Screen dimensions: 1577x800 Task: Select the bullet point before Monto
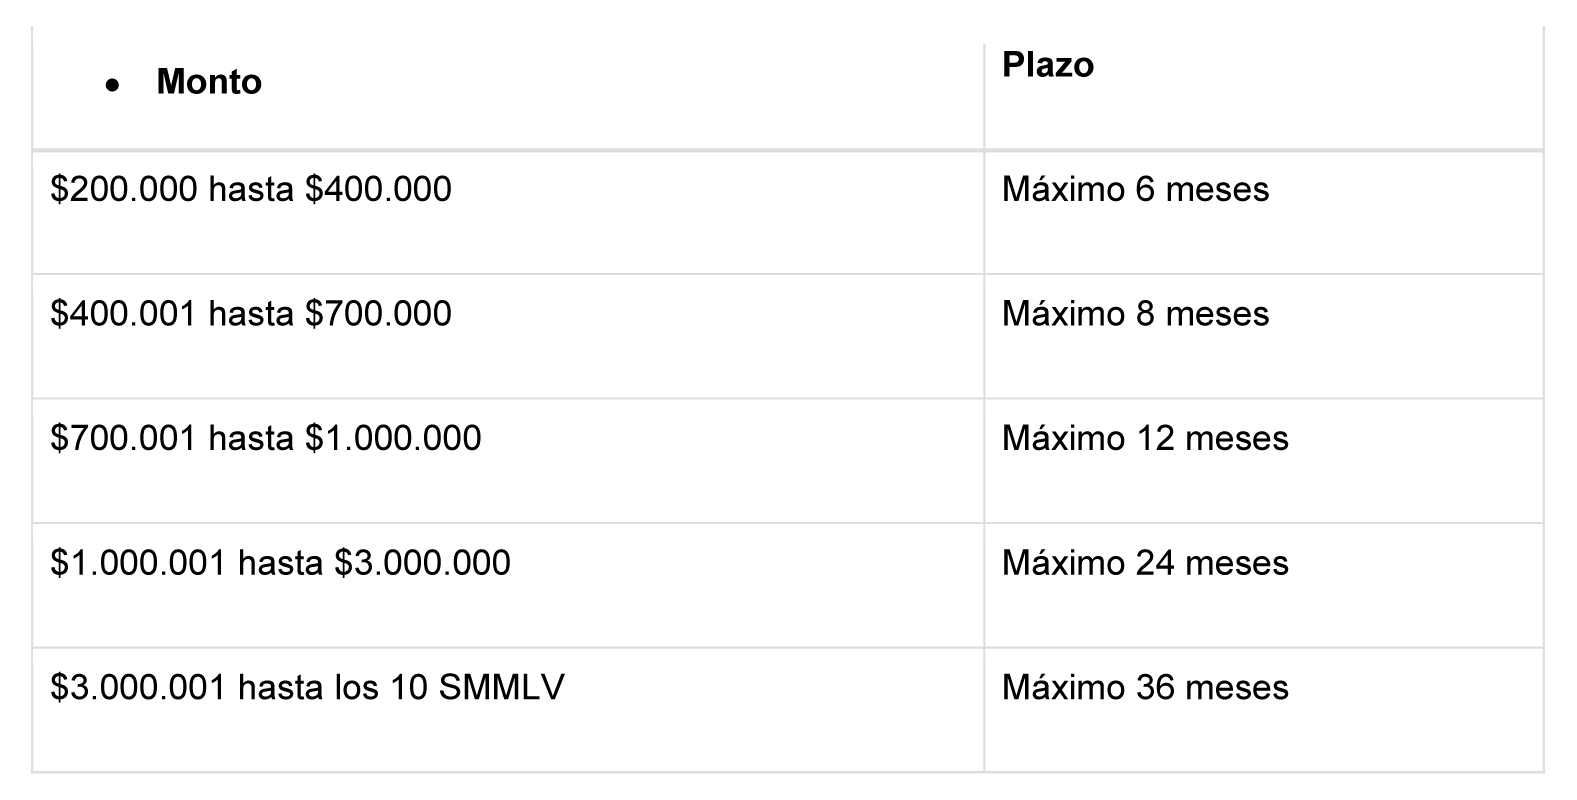[x=113, y=85]
